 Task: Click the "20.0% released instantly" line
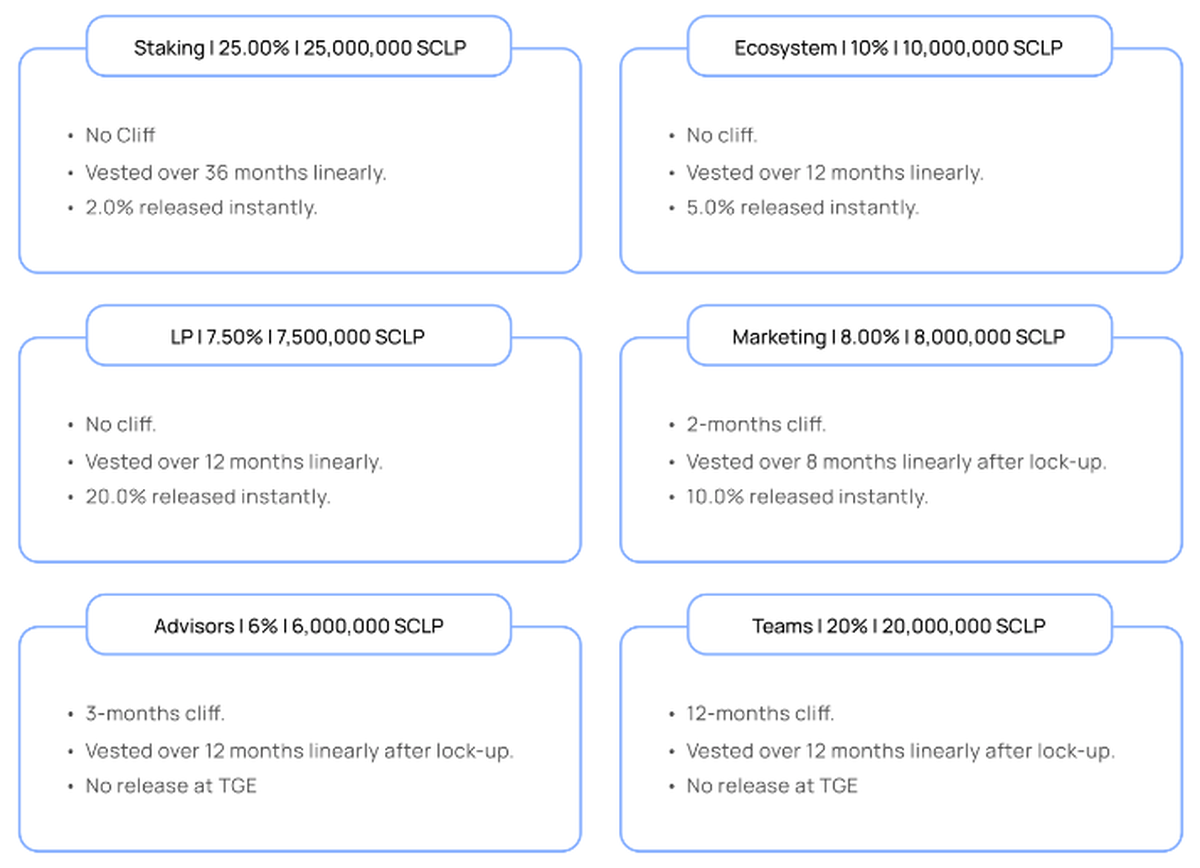tap(207, 497)
